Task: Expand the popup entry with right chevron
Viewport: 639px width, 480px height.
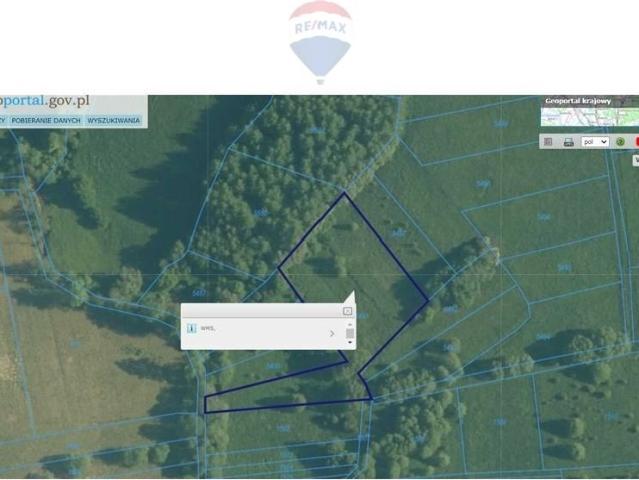Action: (332, 334)
